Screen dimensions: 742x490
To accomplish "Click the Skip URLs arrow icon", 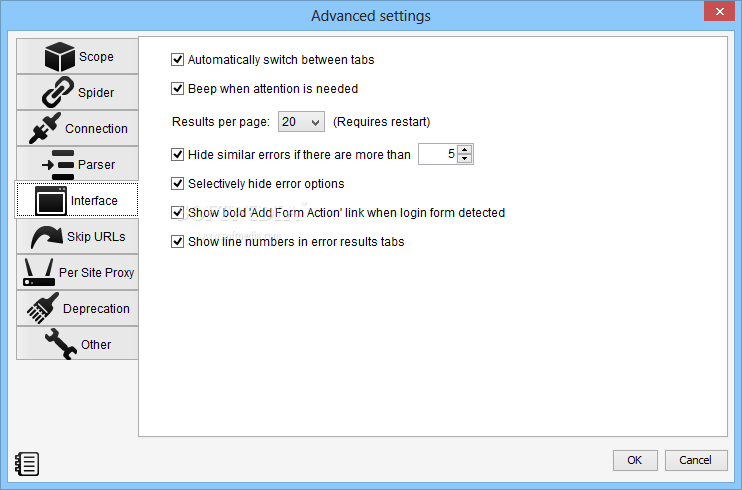I will point(46,236).
